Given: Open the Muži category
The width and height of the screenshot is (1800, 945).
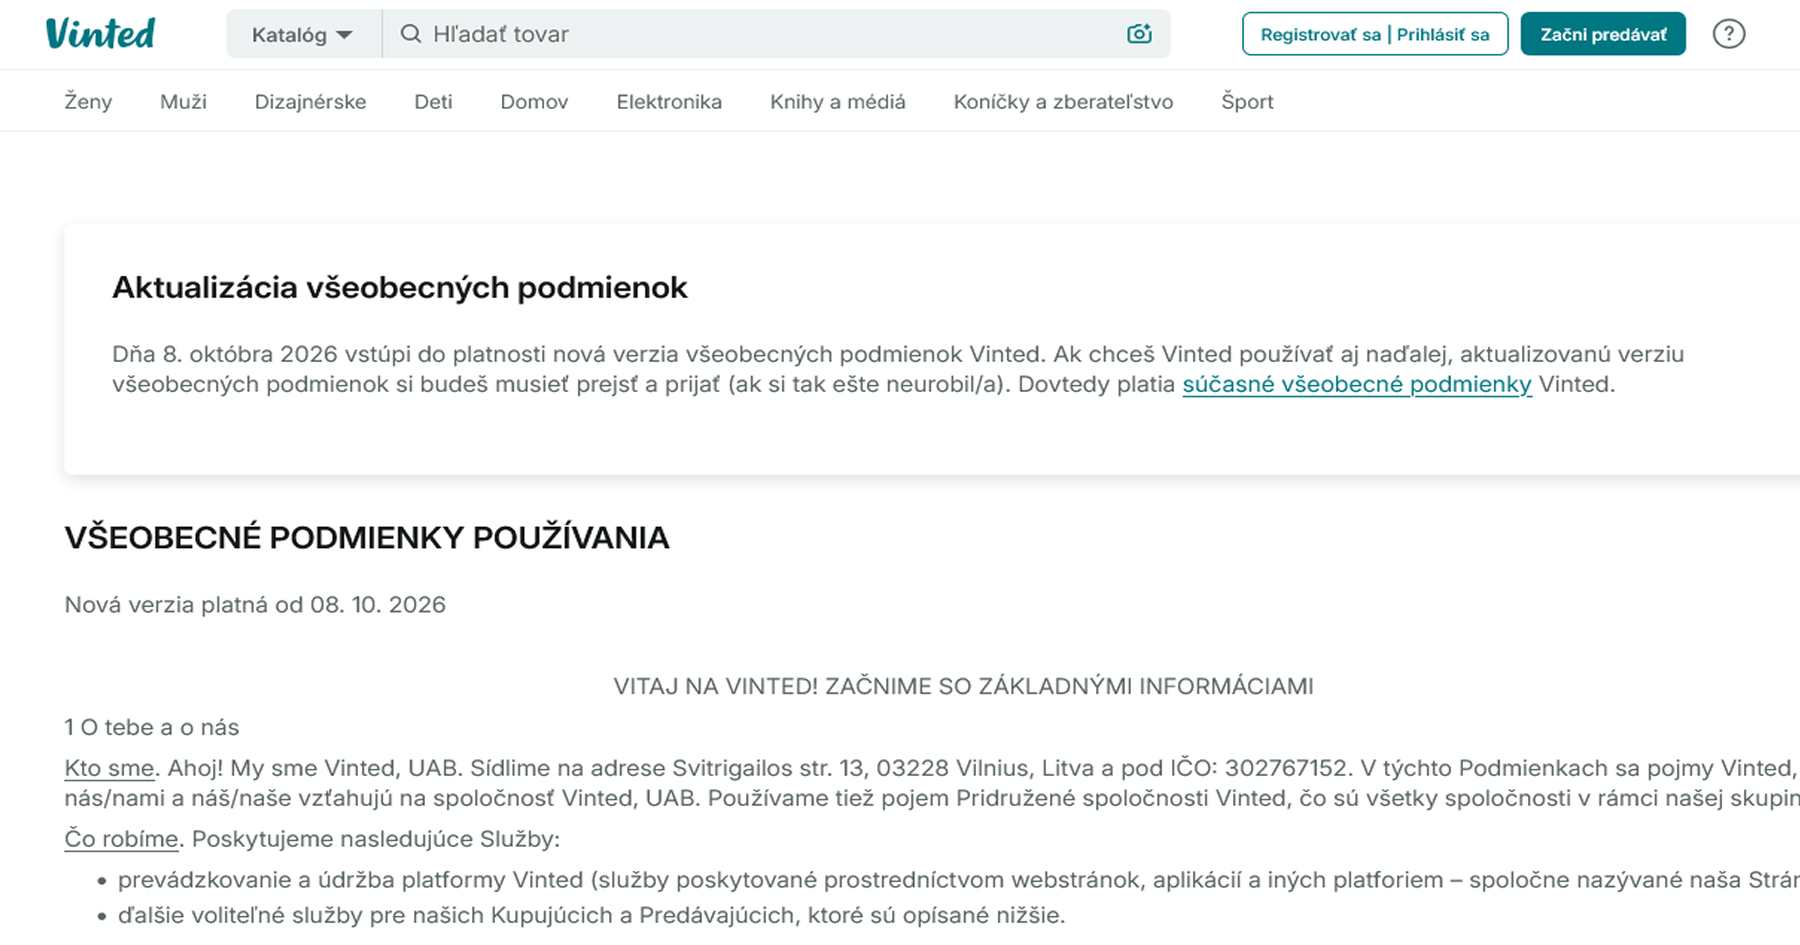Looking at the screenshot, I should 183,101.
